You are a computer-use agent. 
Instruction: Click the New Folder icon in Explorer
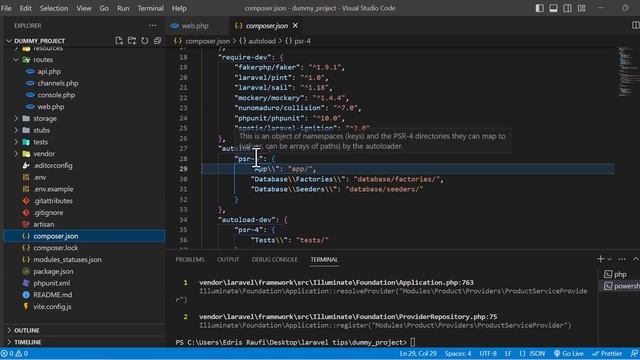[132, 41]
